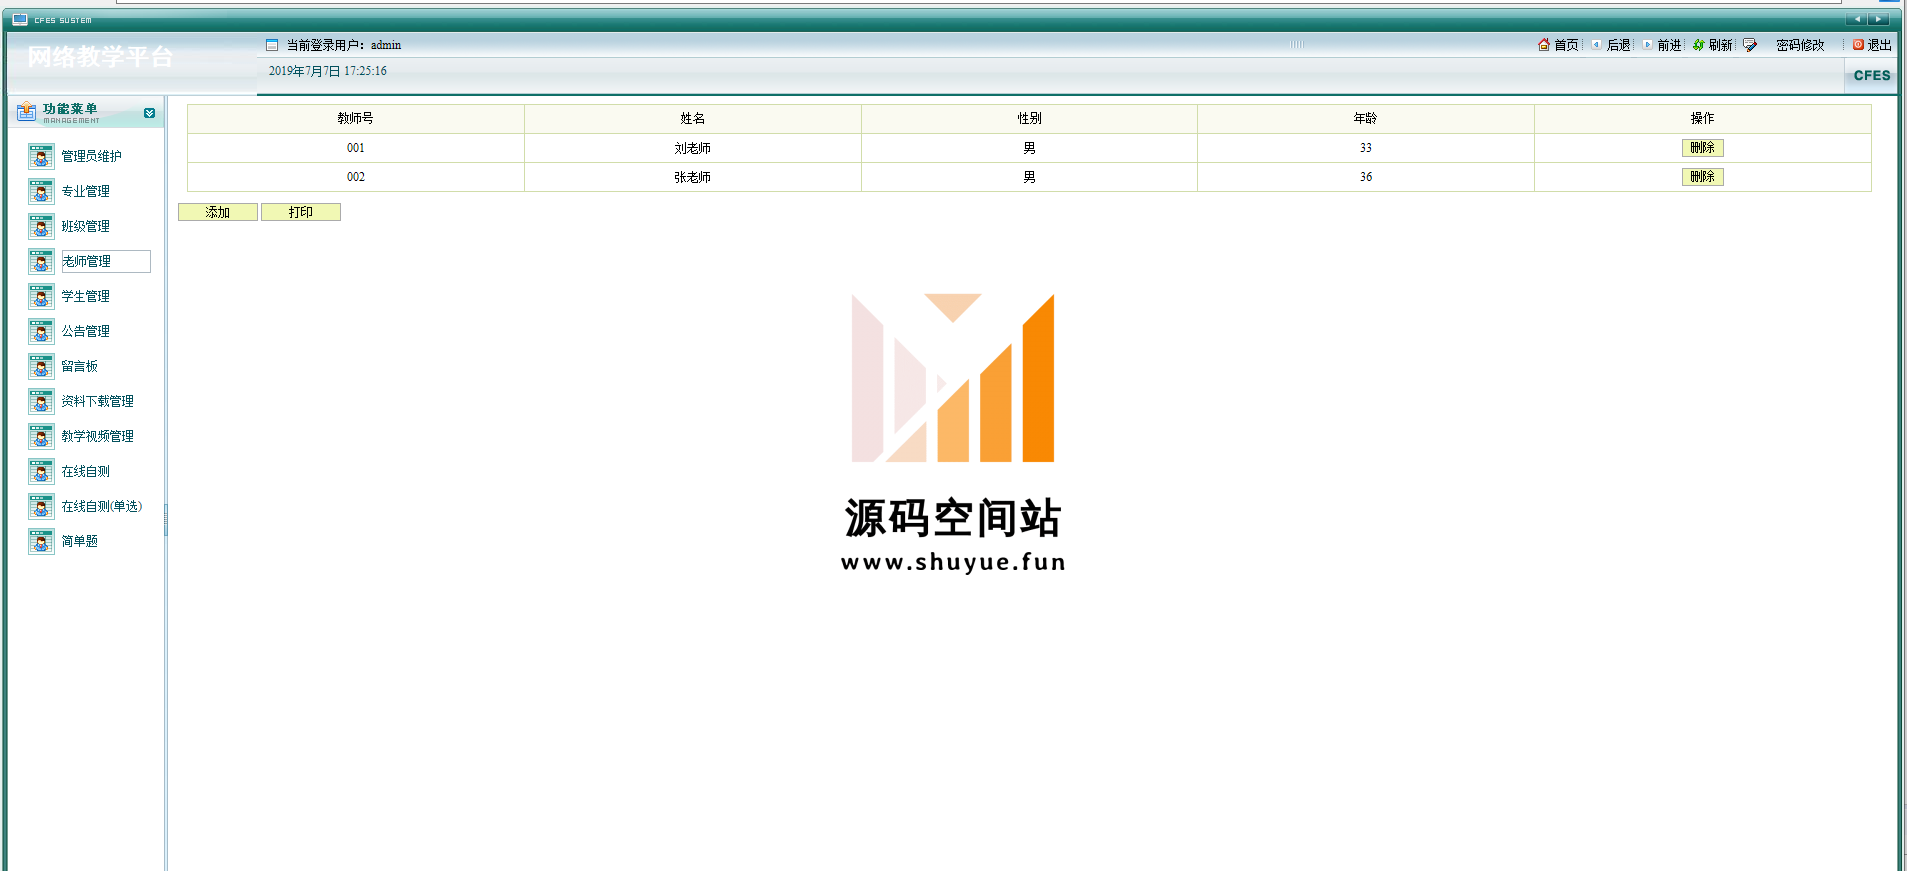The image size is (1907, 871).
Task: Open 管理员维护 menu item
Action: pos(92,157)
